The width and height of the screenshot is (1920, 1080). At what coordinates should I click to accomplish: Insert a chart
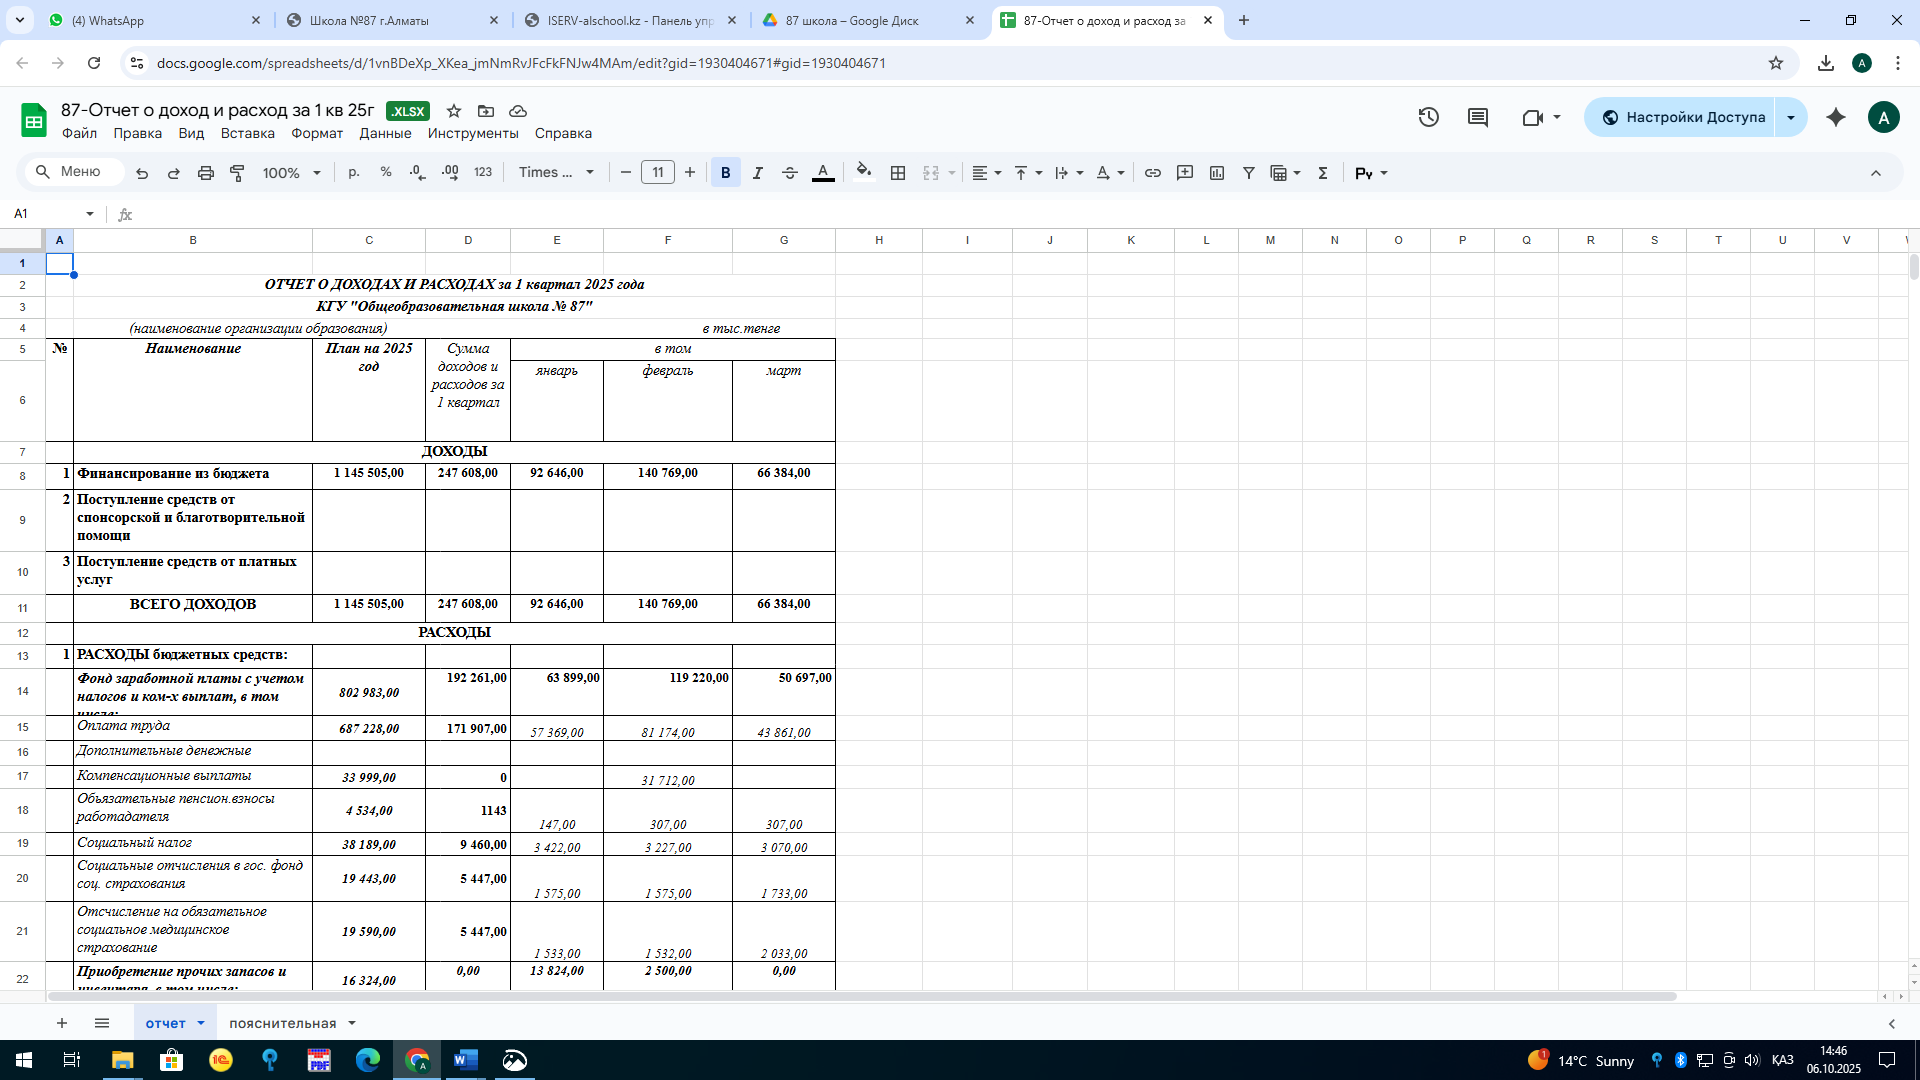coord(1217,173)
